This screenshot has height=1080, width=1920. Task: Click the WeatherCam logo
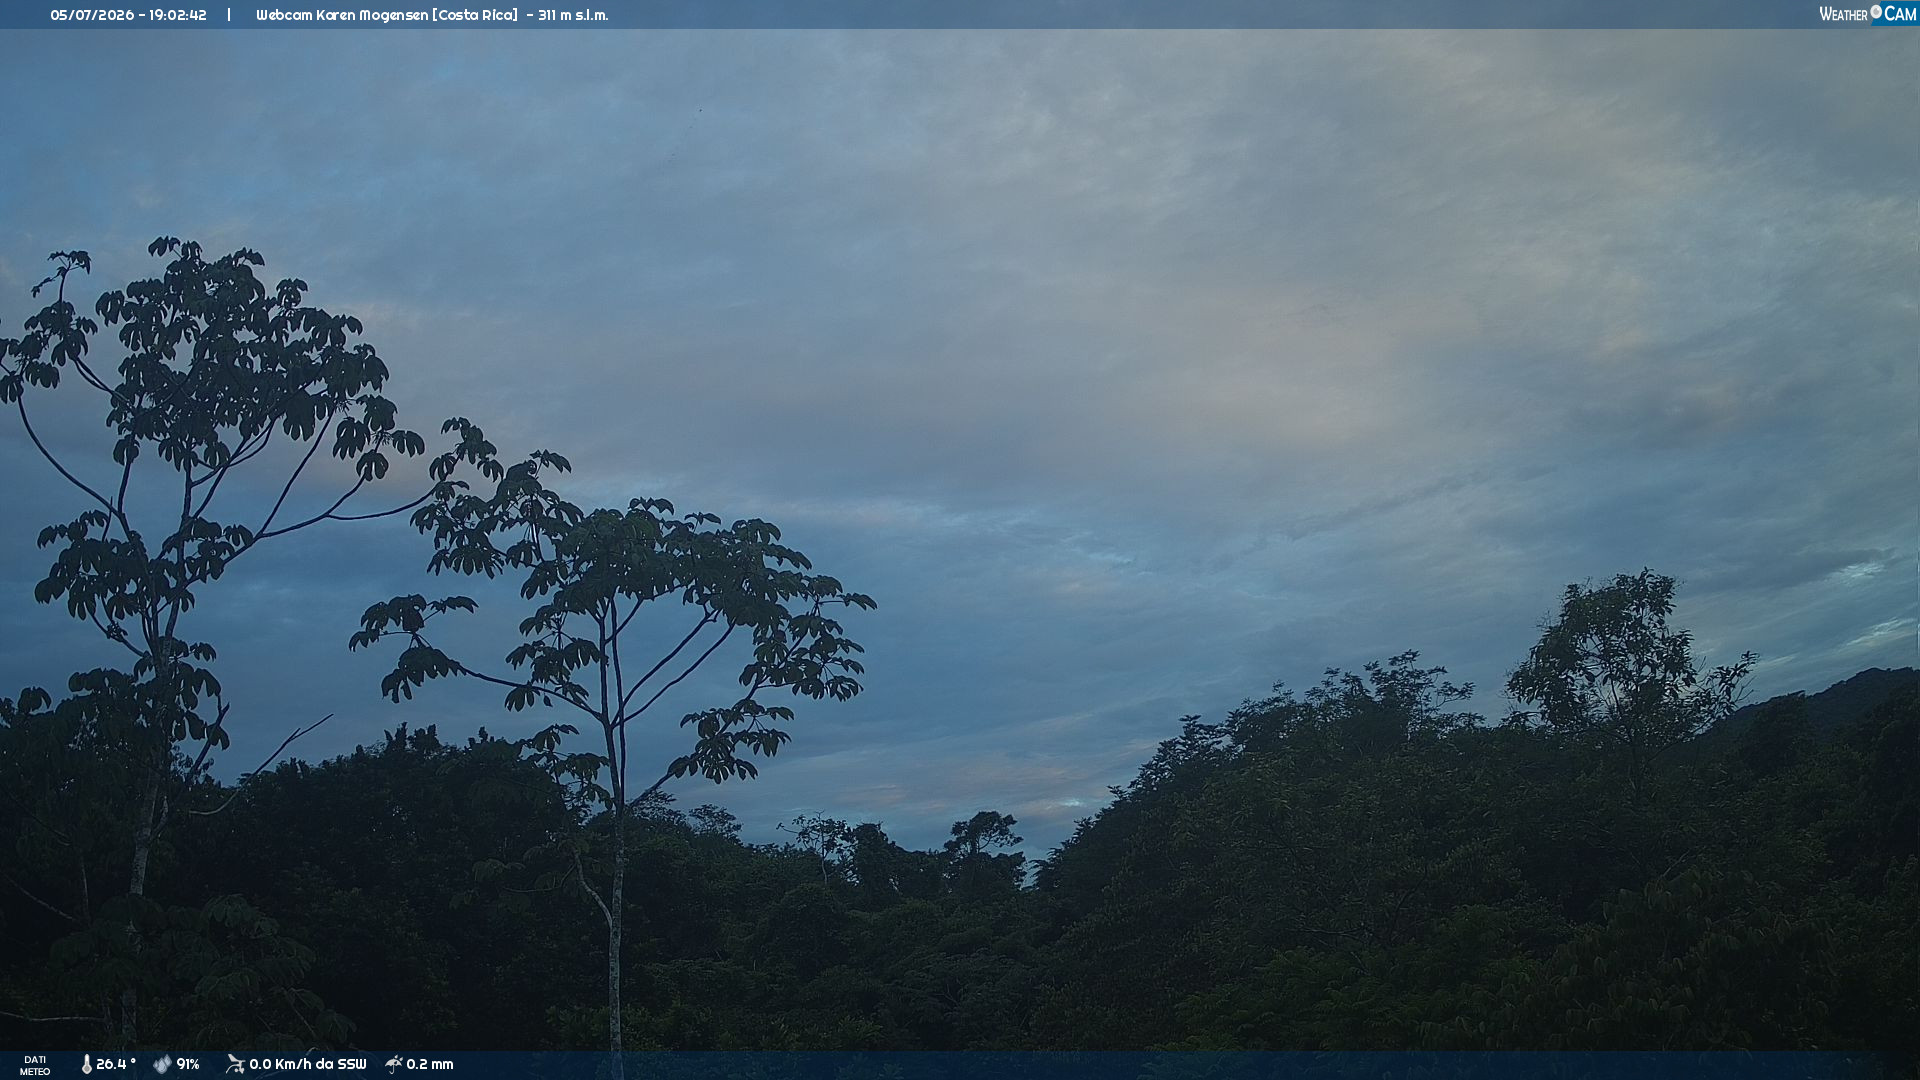(1867, 14)
